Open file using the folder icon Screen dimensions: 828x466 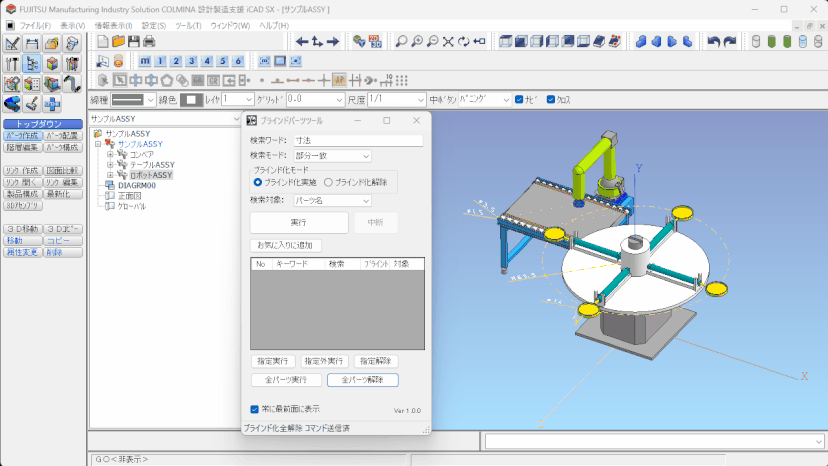pyautogui.click(x=118, y=41)
